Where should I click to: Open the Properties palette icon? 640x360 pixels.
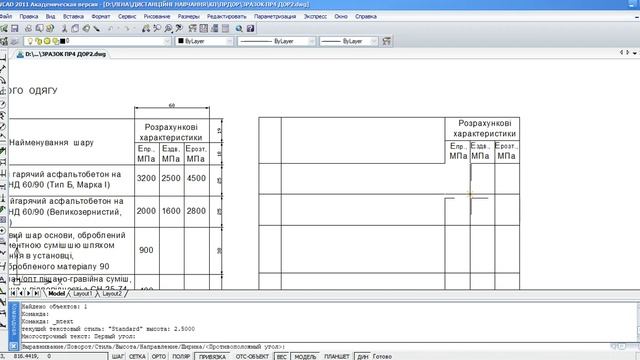[x=192, y=29]
